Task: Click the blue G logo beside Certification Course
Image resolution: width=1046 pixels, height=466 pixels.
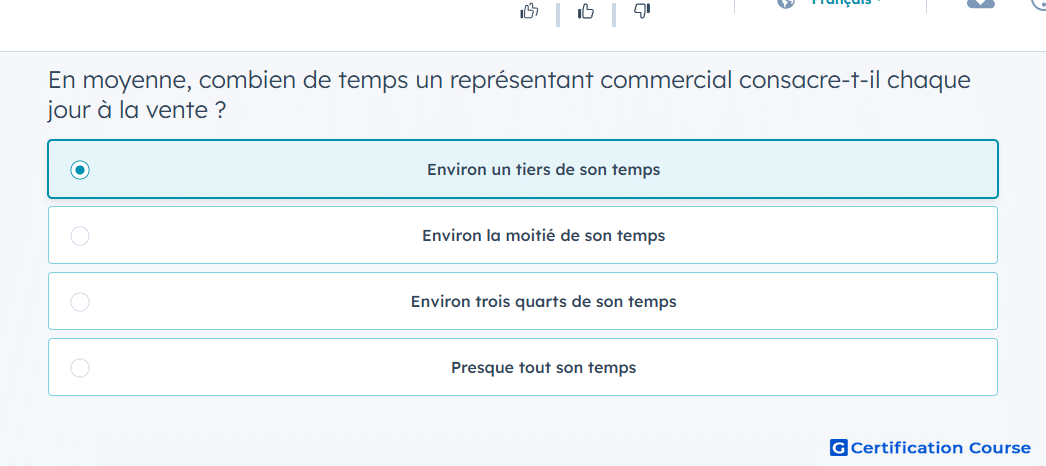Action: (839, 447)
